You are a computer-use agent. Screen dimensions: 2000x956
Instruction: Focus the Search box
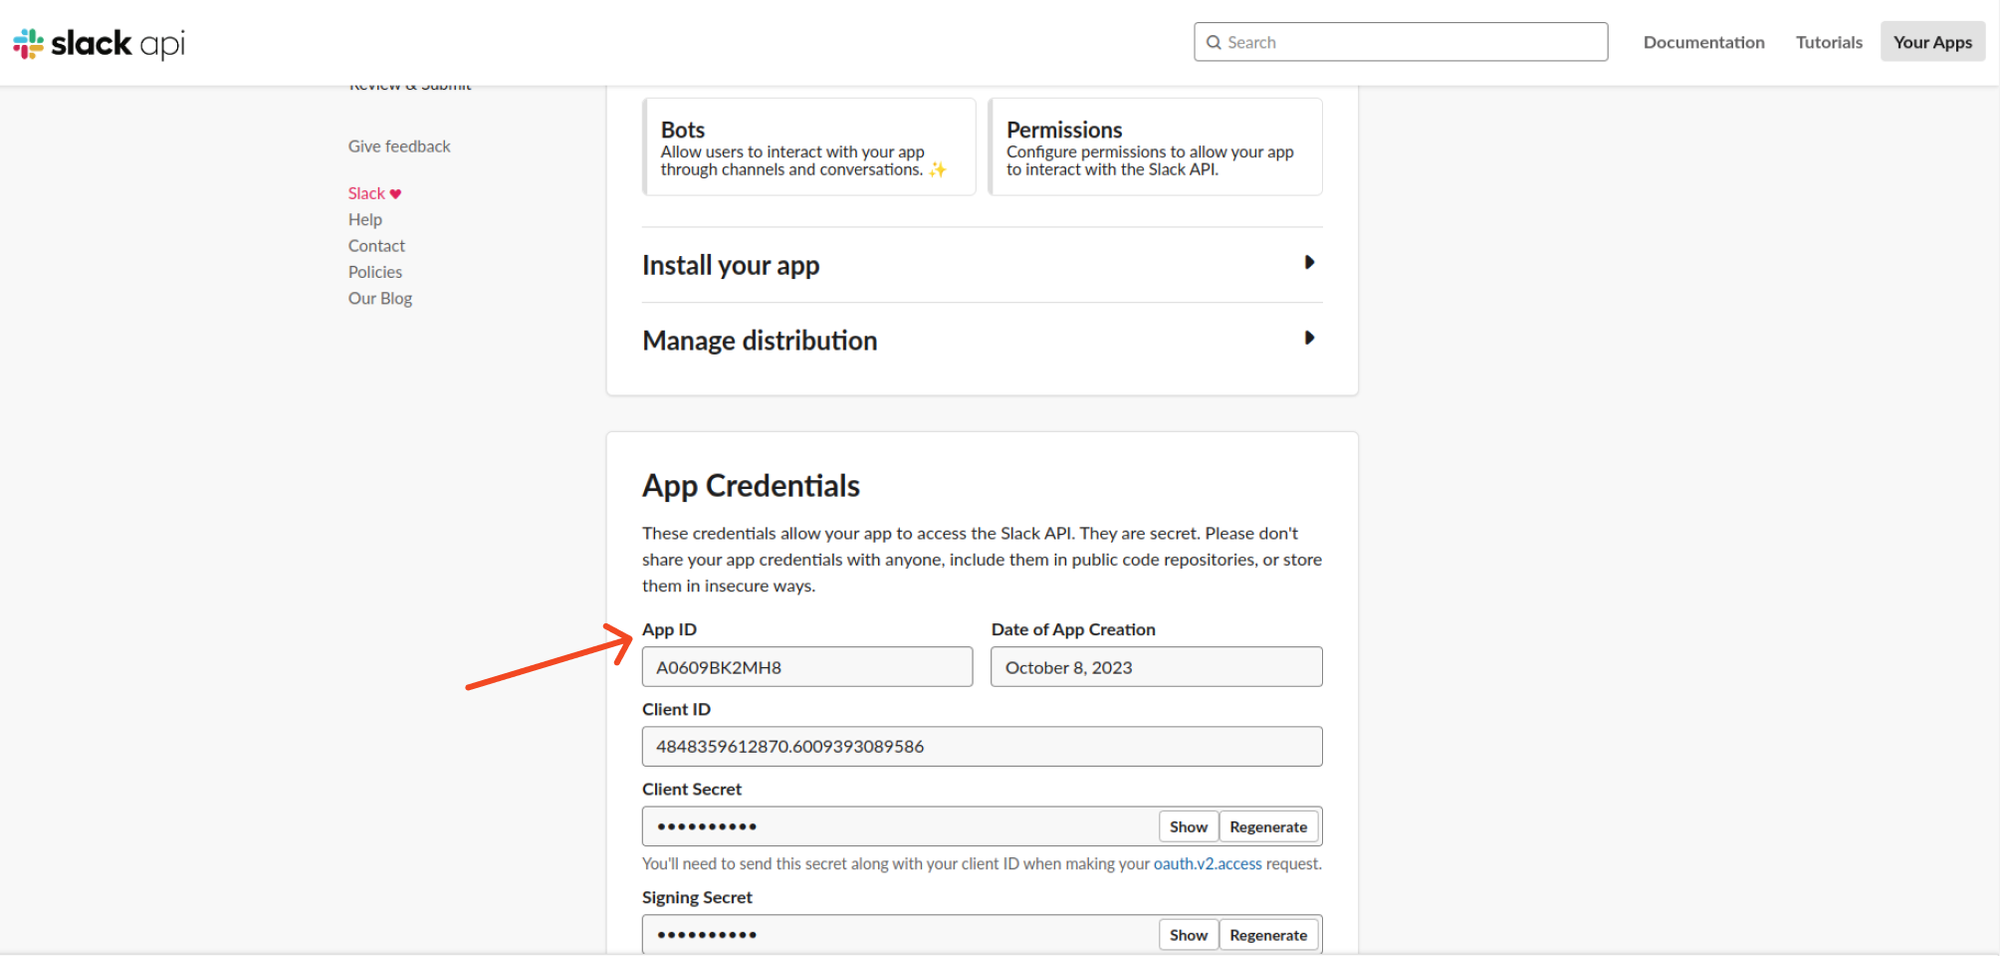(1410, 42)
